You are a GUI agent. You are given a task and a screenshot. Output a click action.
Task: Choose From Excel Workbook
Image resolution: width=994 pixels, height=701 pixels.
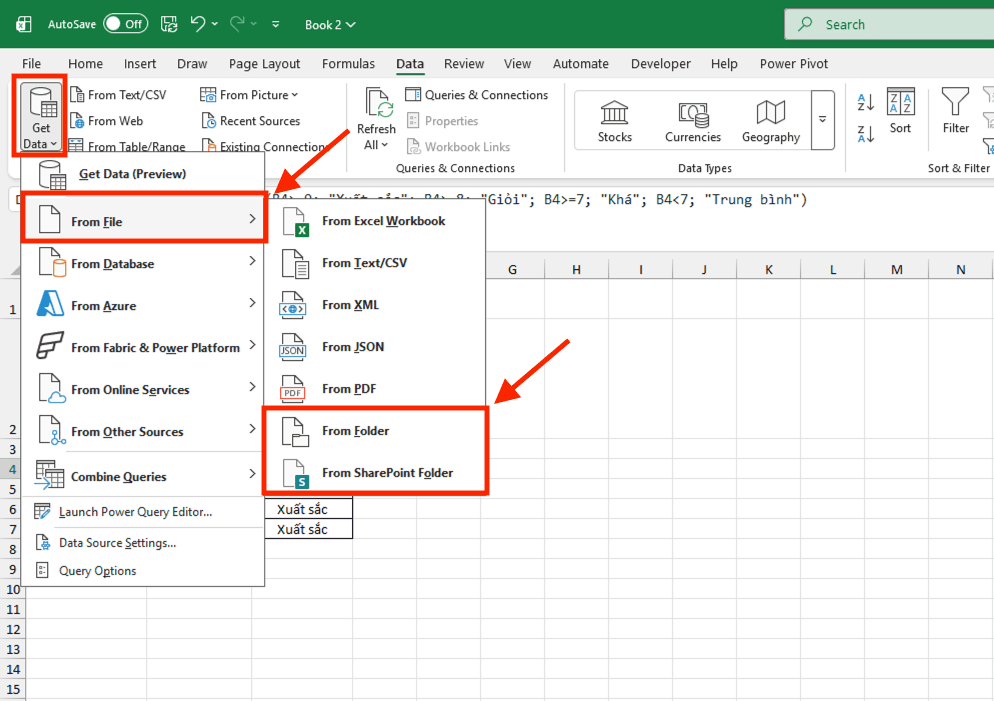coord(375,221)
